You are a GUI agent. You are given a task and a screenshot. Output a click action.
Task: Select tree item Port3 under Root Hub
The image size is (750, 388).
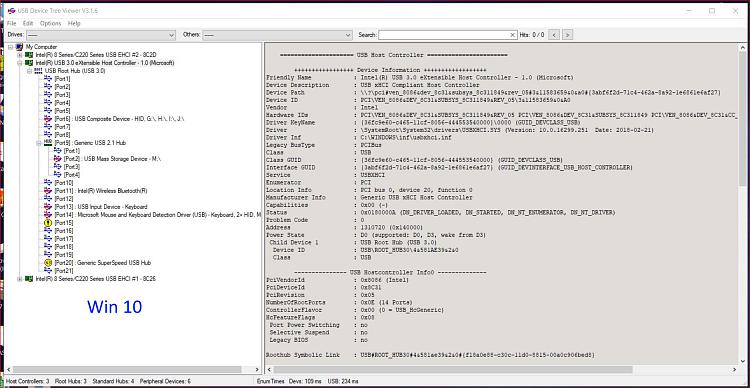pos(62,95)
